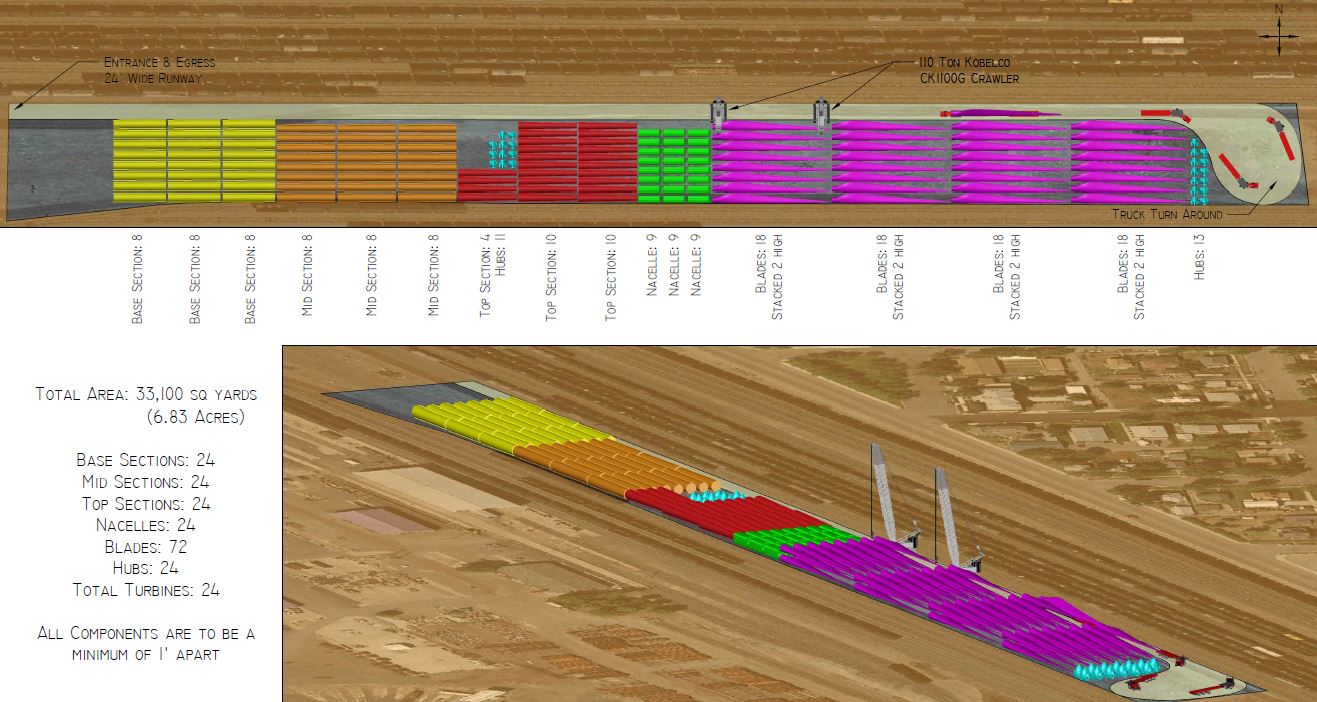1317x702 pixels.
Task: Click the single magenta blade lying on the runway
Action: click(1000, 114)
